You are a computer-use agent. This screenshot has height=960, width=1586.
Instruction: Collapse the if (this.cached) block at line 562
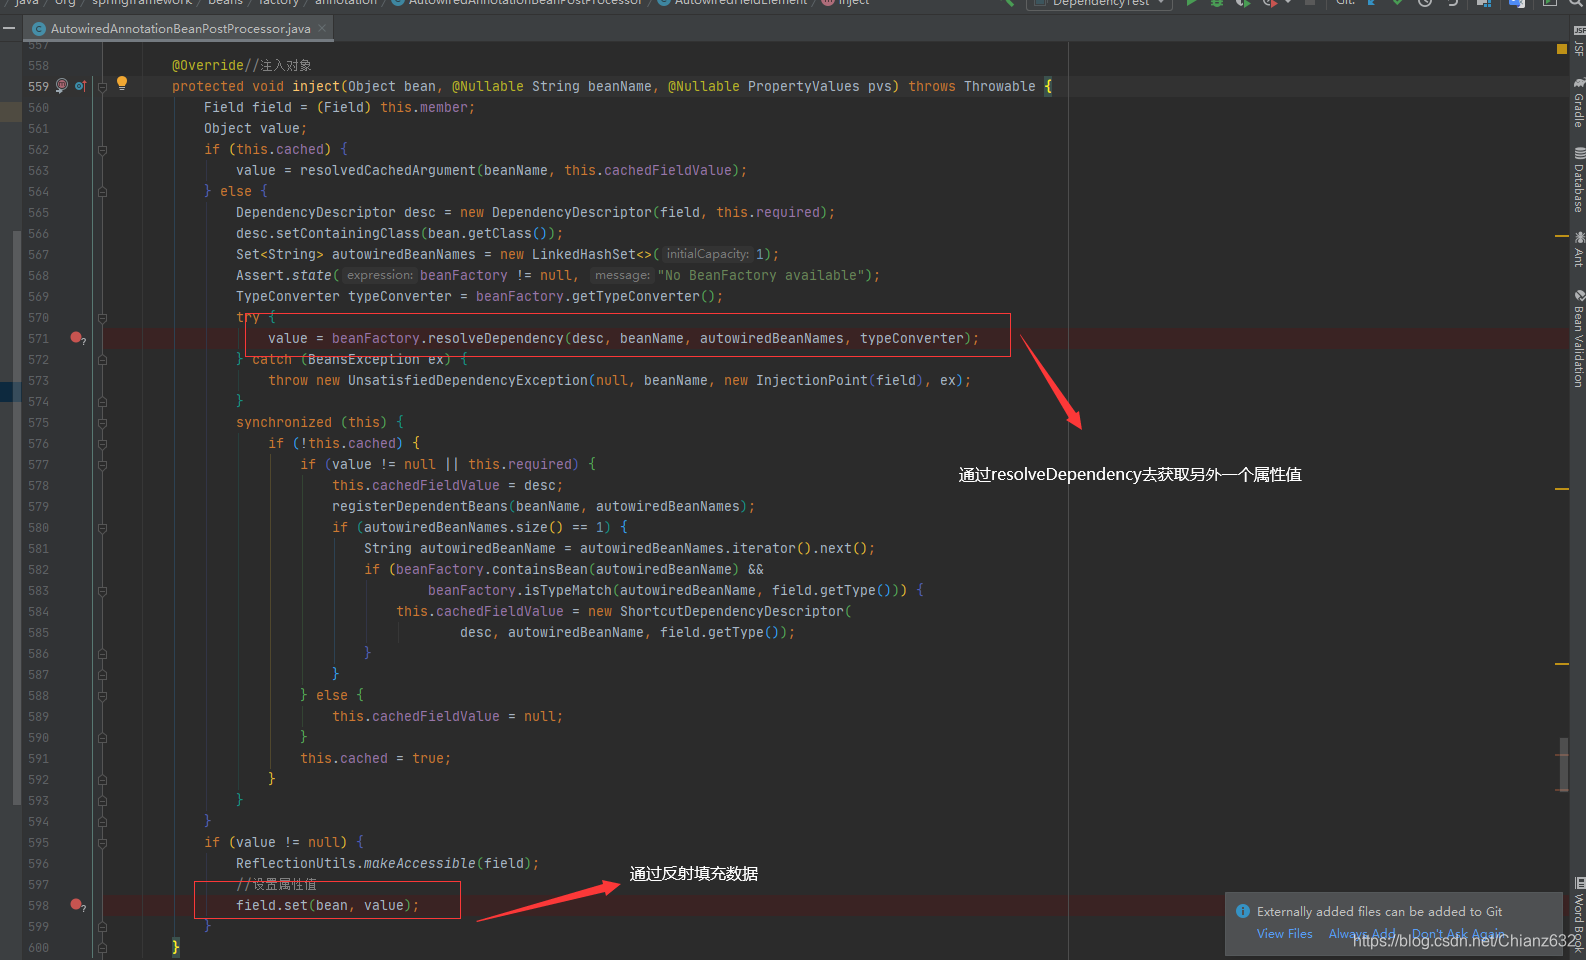coord(103,150)
